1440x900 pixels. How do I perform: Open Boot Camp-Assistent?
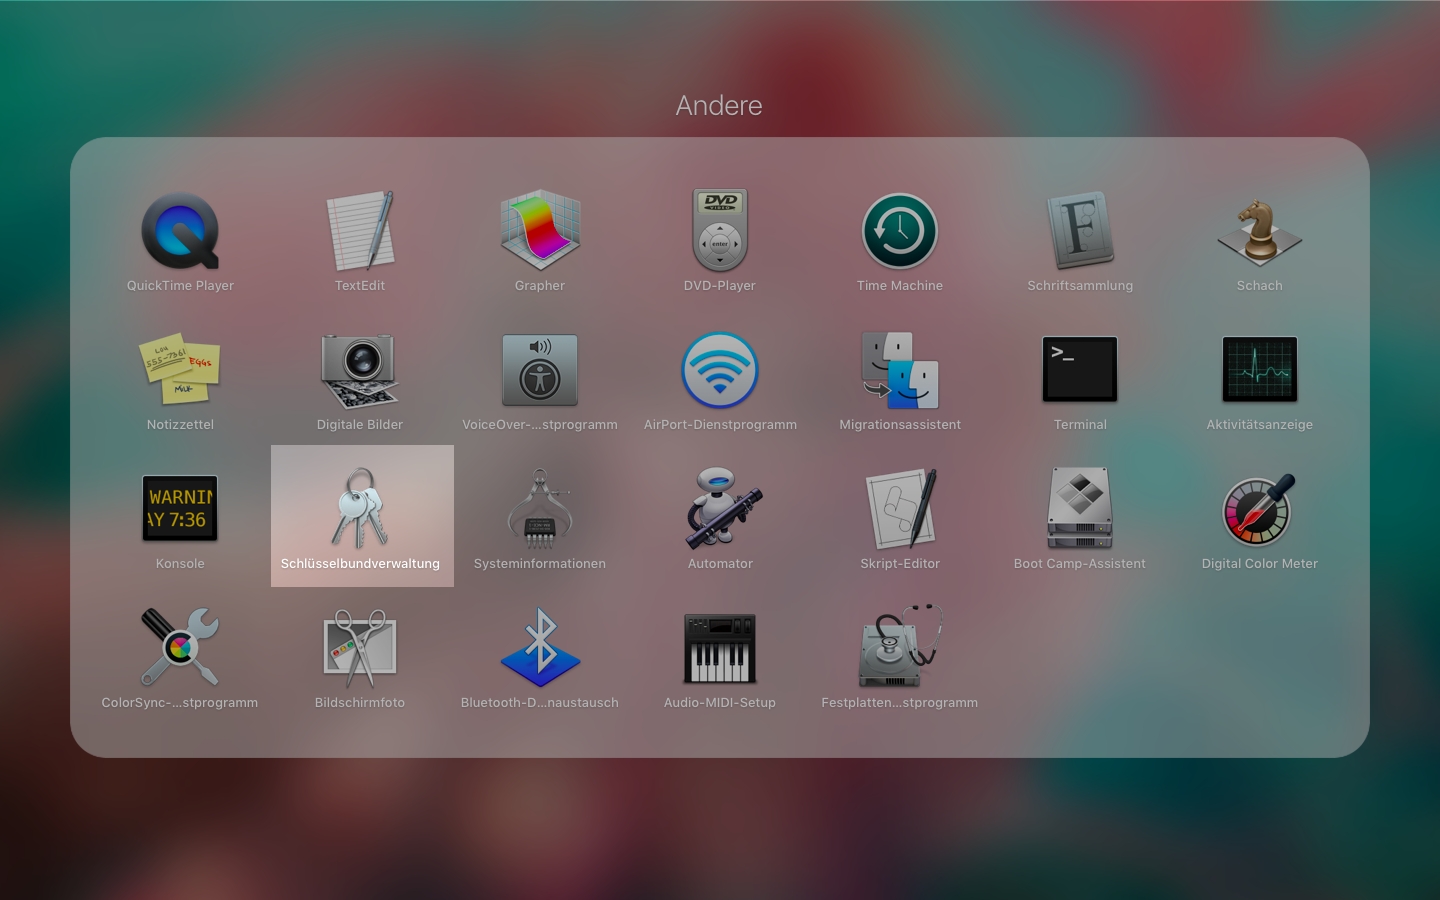pos(1080,509)
